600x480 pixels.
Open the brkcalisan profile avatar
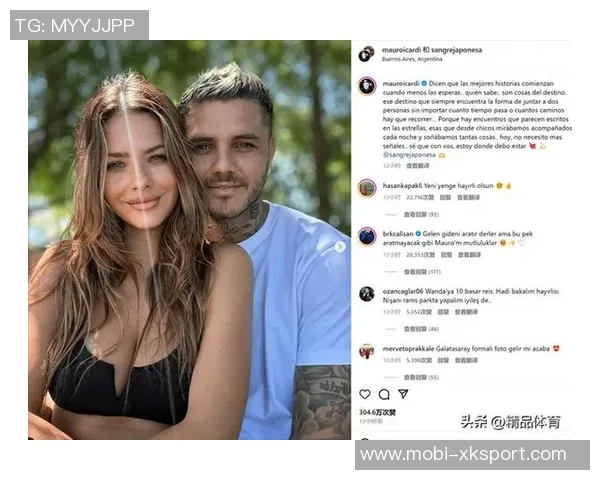367,236
